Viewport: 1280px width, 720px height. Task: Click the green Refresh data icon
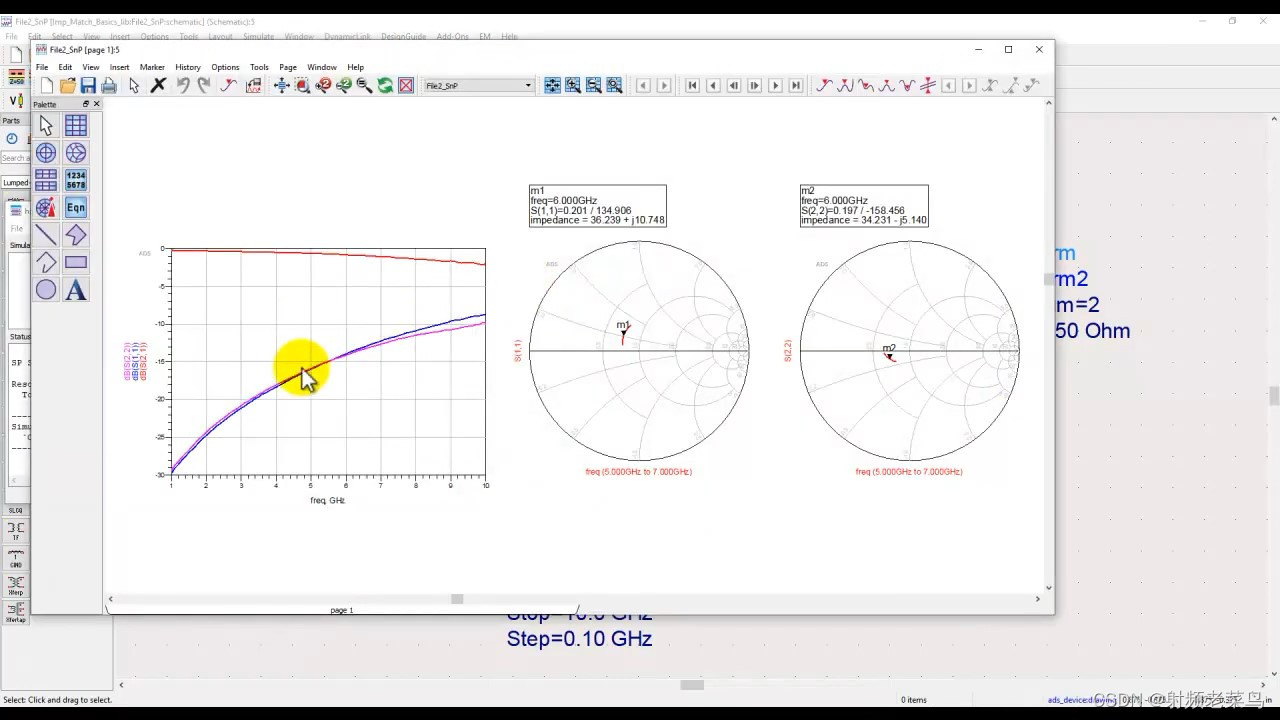click(385, 86)
